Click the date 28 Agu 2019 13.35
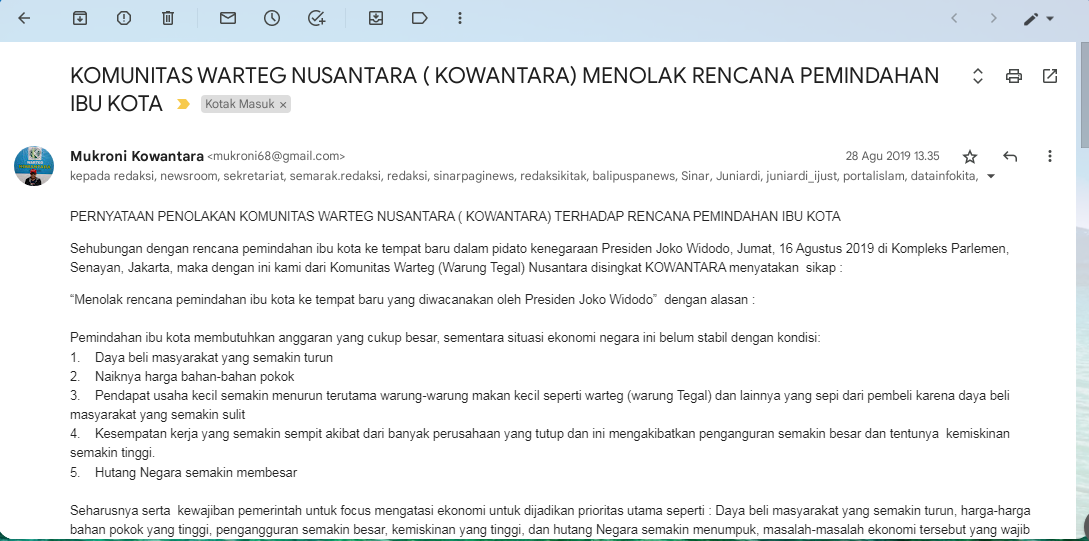The width and height of the screenshot is (1089, 541). pyautogui.click(x=892, y=156)
